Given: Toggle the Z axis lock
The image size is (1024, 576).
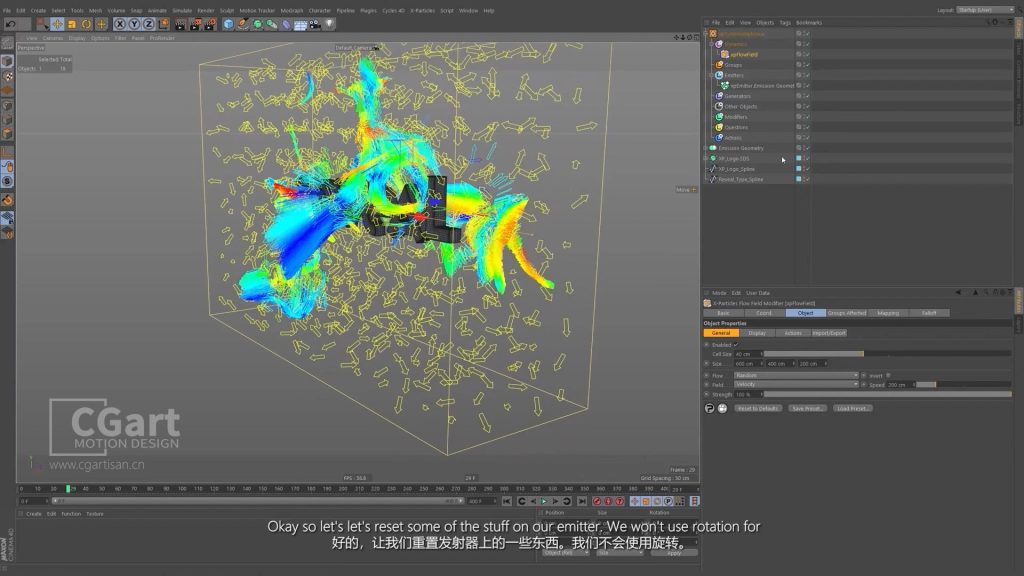Looking at the screenshot, I should click(x=148, y=24).
